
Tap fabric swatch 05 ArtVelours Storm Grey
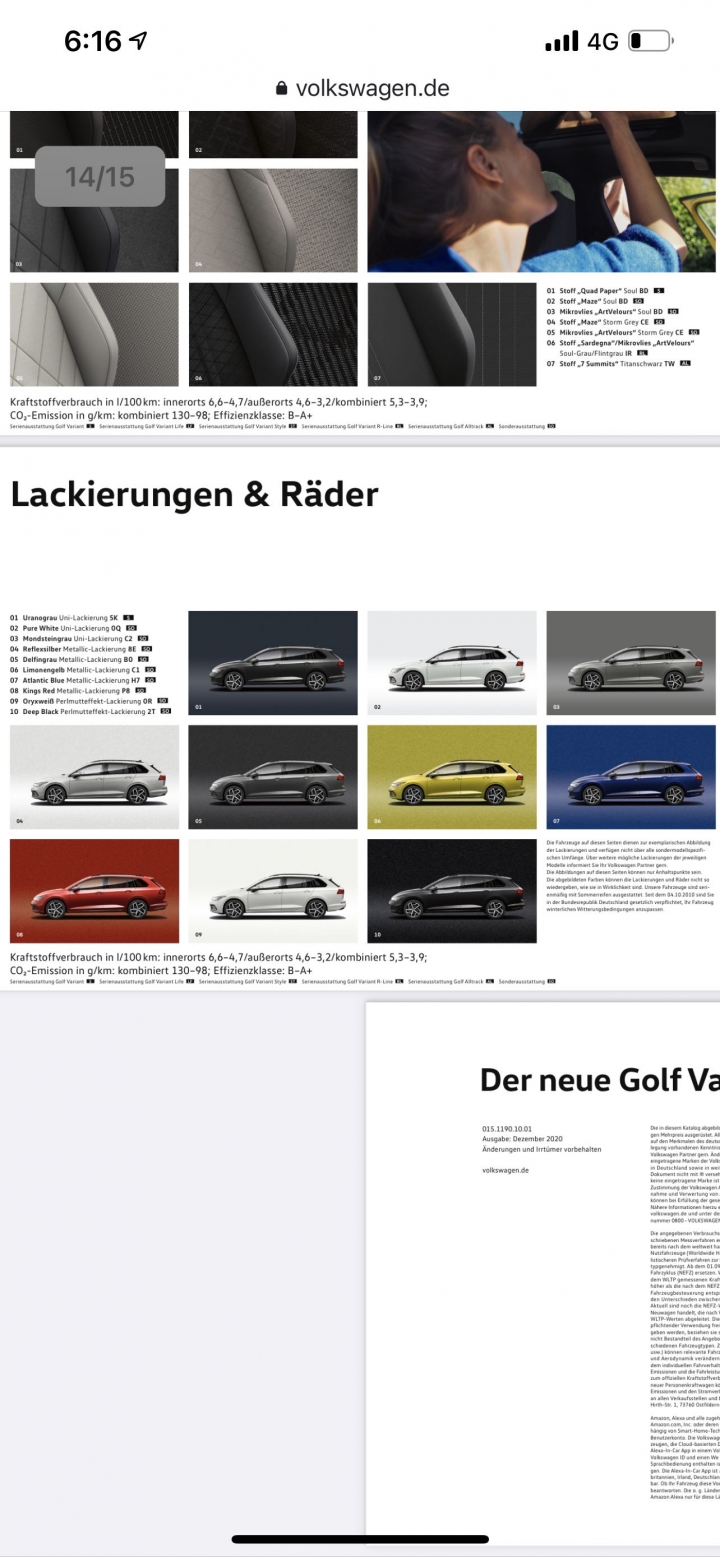click(94, 334)
